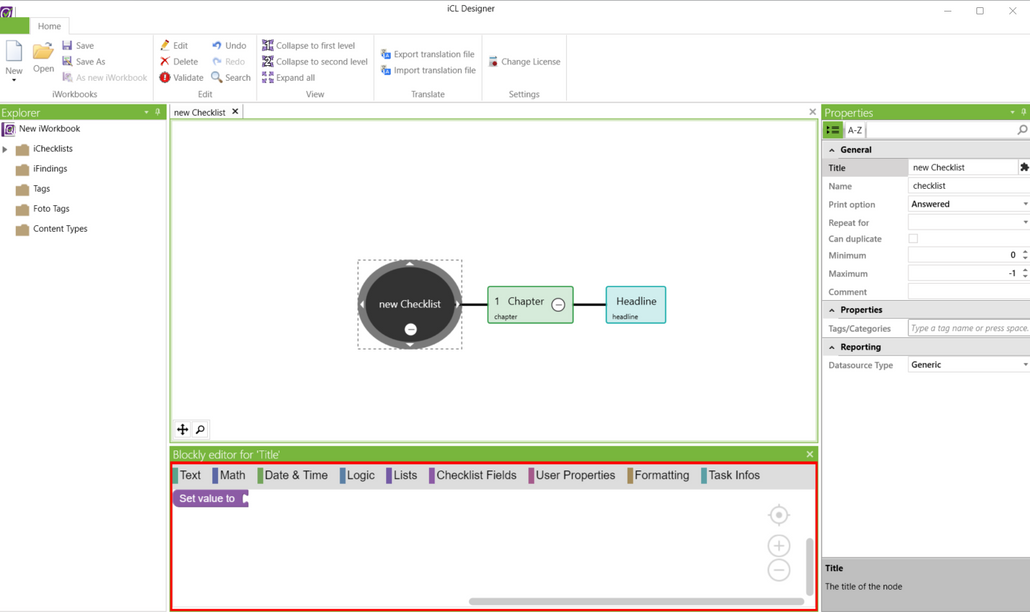Click the magnifier zoom tool on canvas
This screenshot has height=612, width=1030.
[x=200, y=430]
